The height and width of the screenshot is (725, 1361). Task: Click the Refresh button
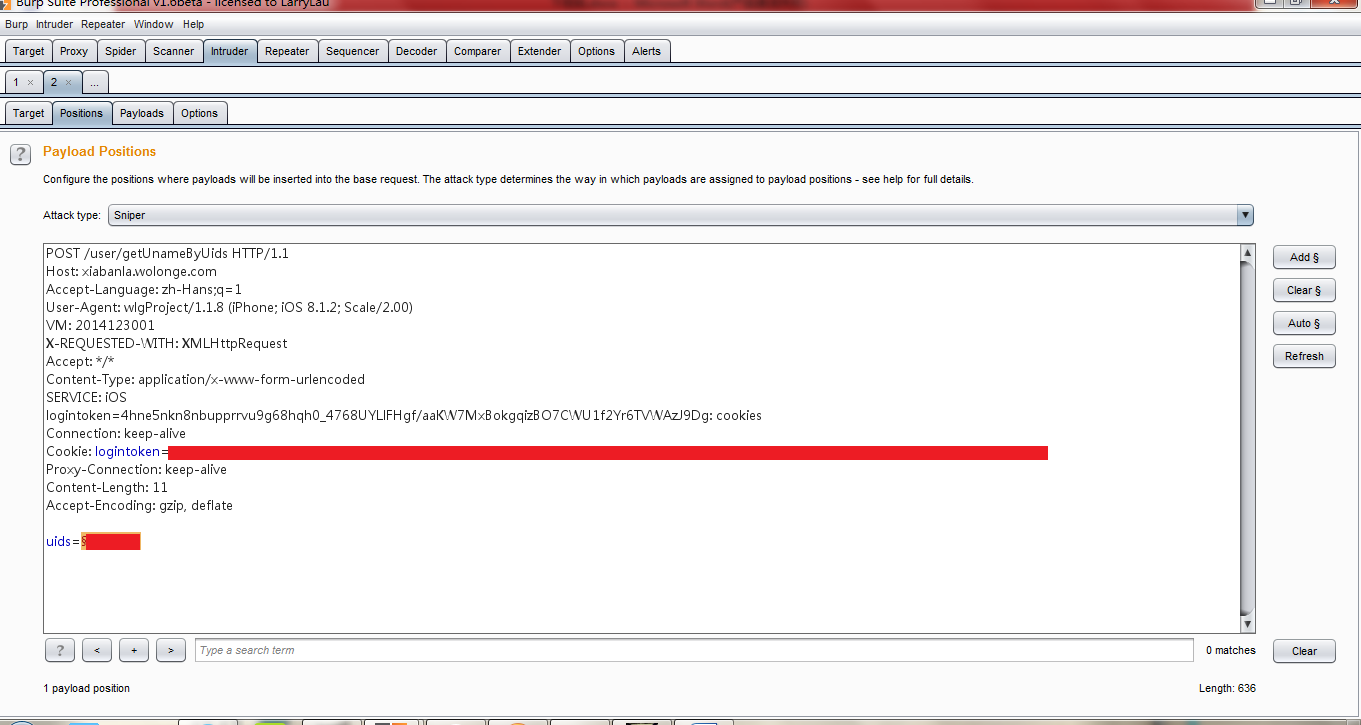[1304, 356]
